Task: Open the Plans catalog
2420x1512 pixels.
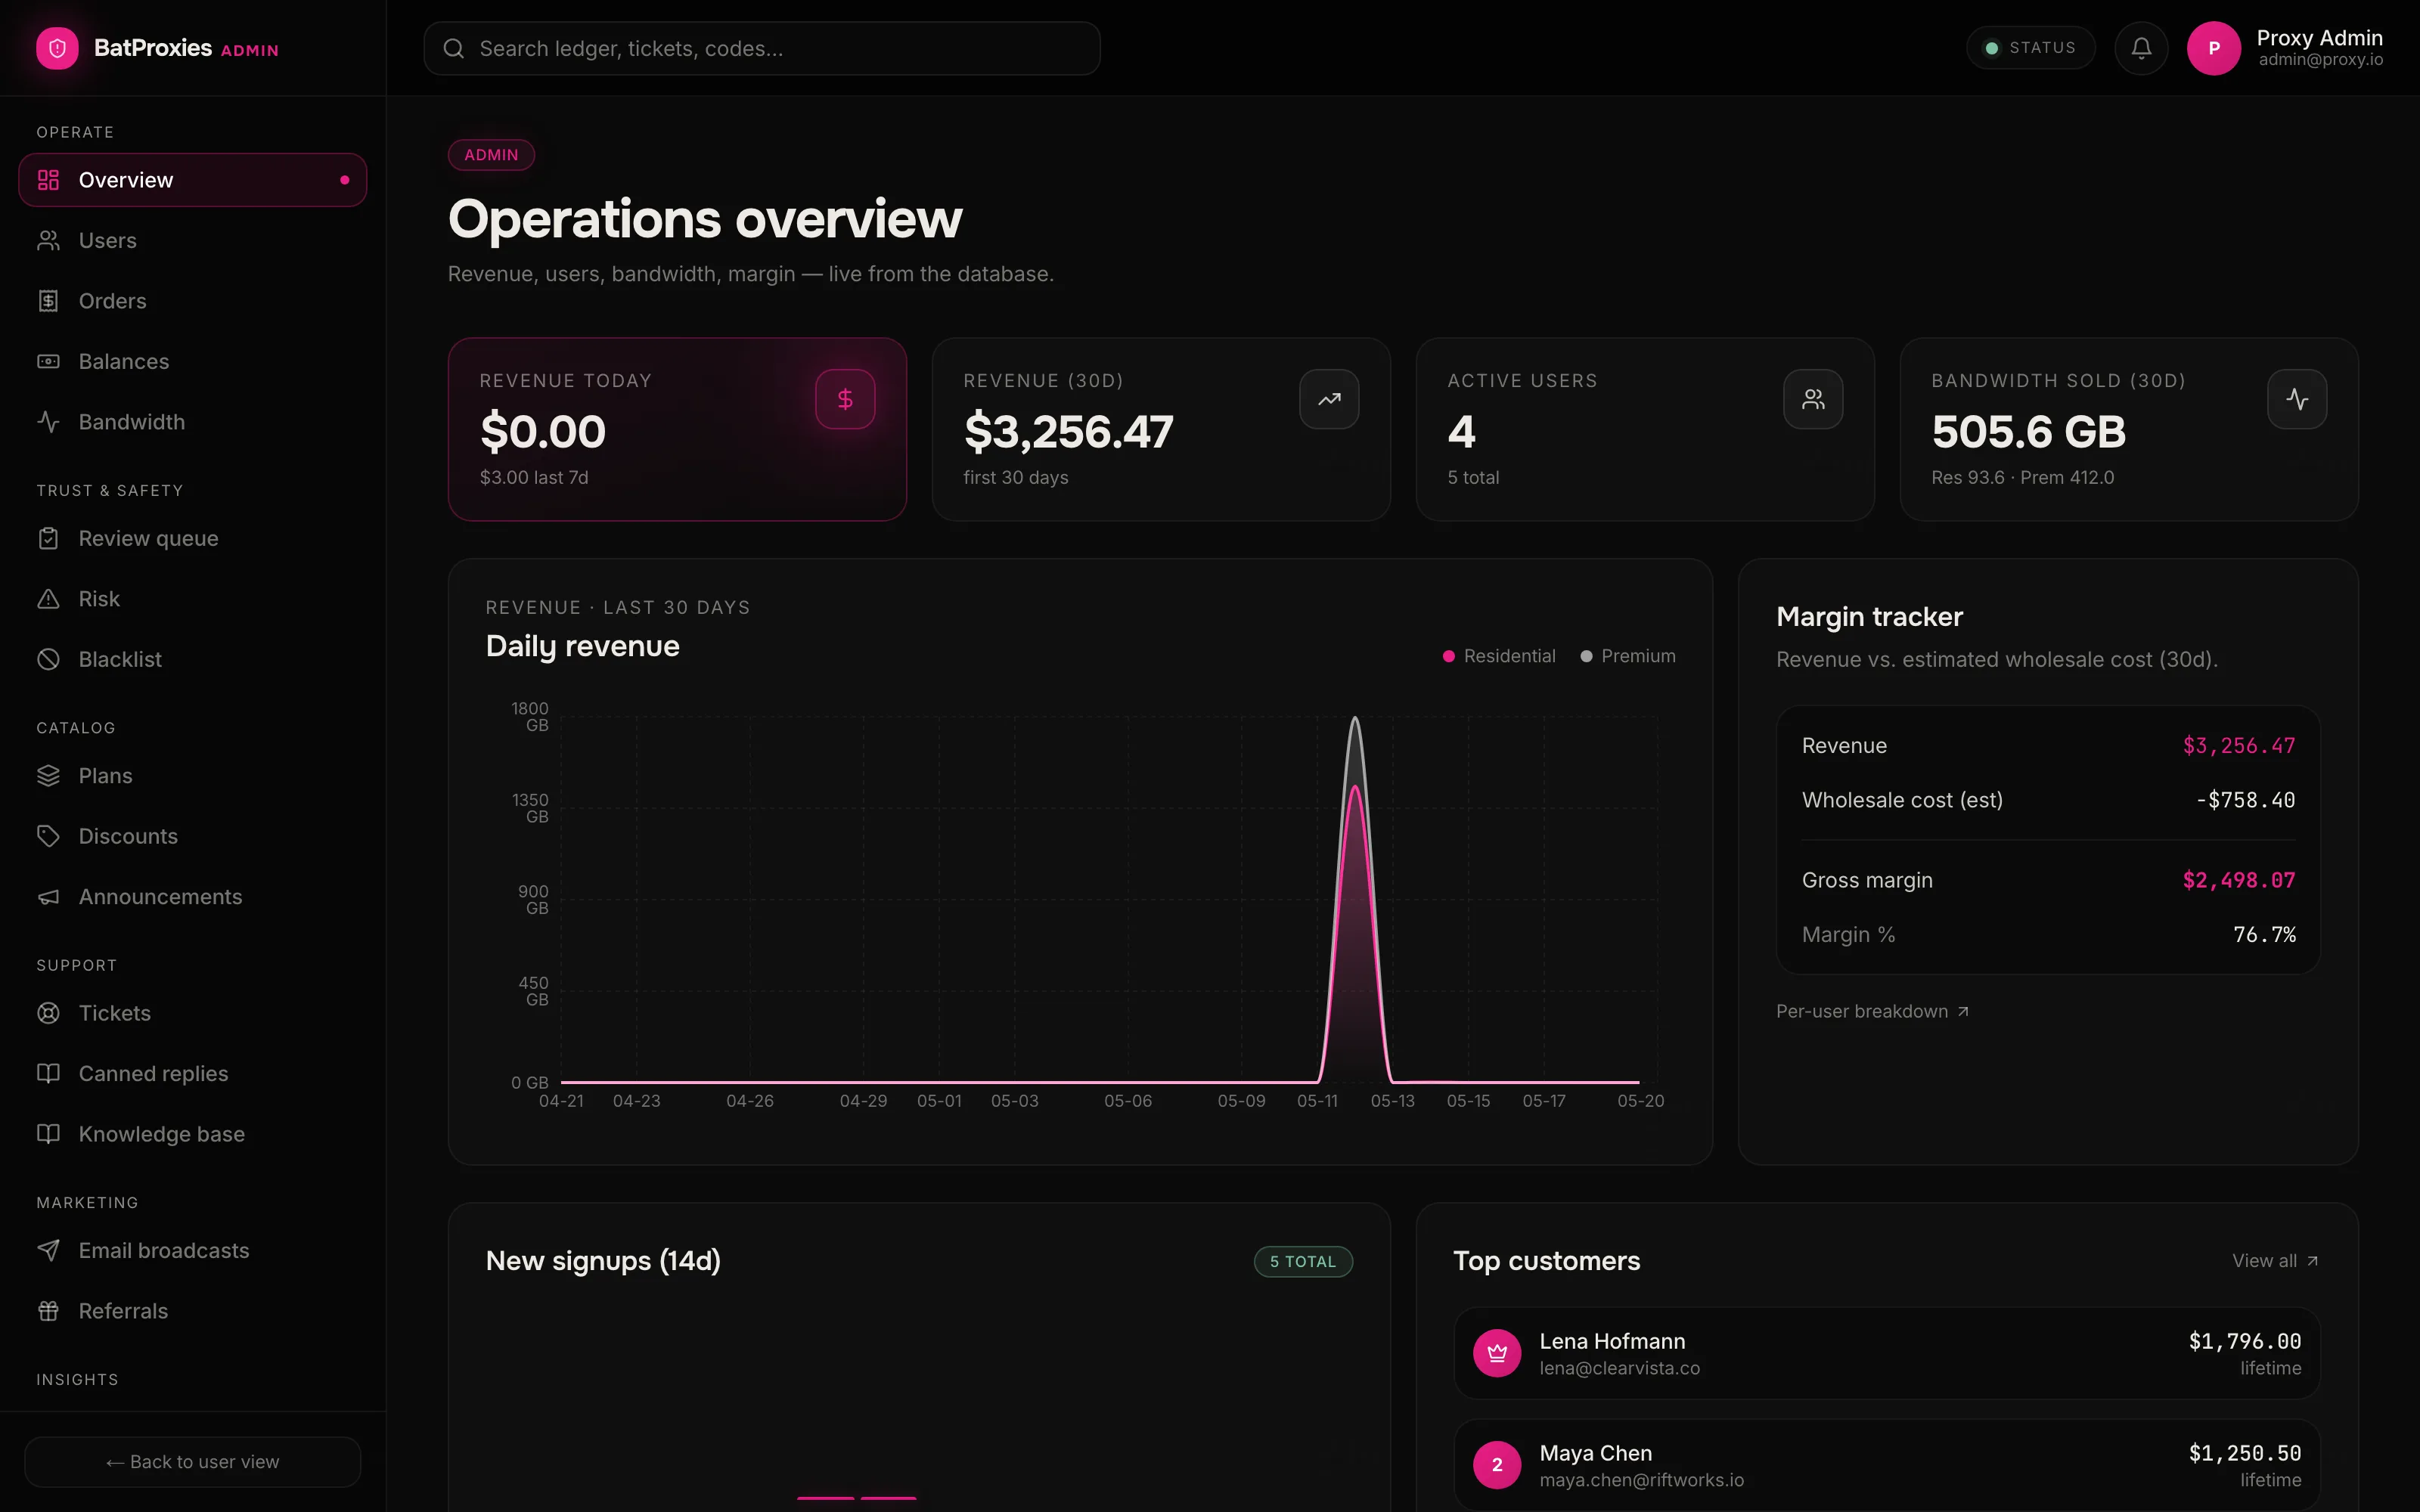Action: pyautogui.click(x=192, y=776)
